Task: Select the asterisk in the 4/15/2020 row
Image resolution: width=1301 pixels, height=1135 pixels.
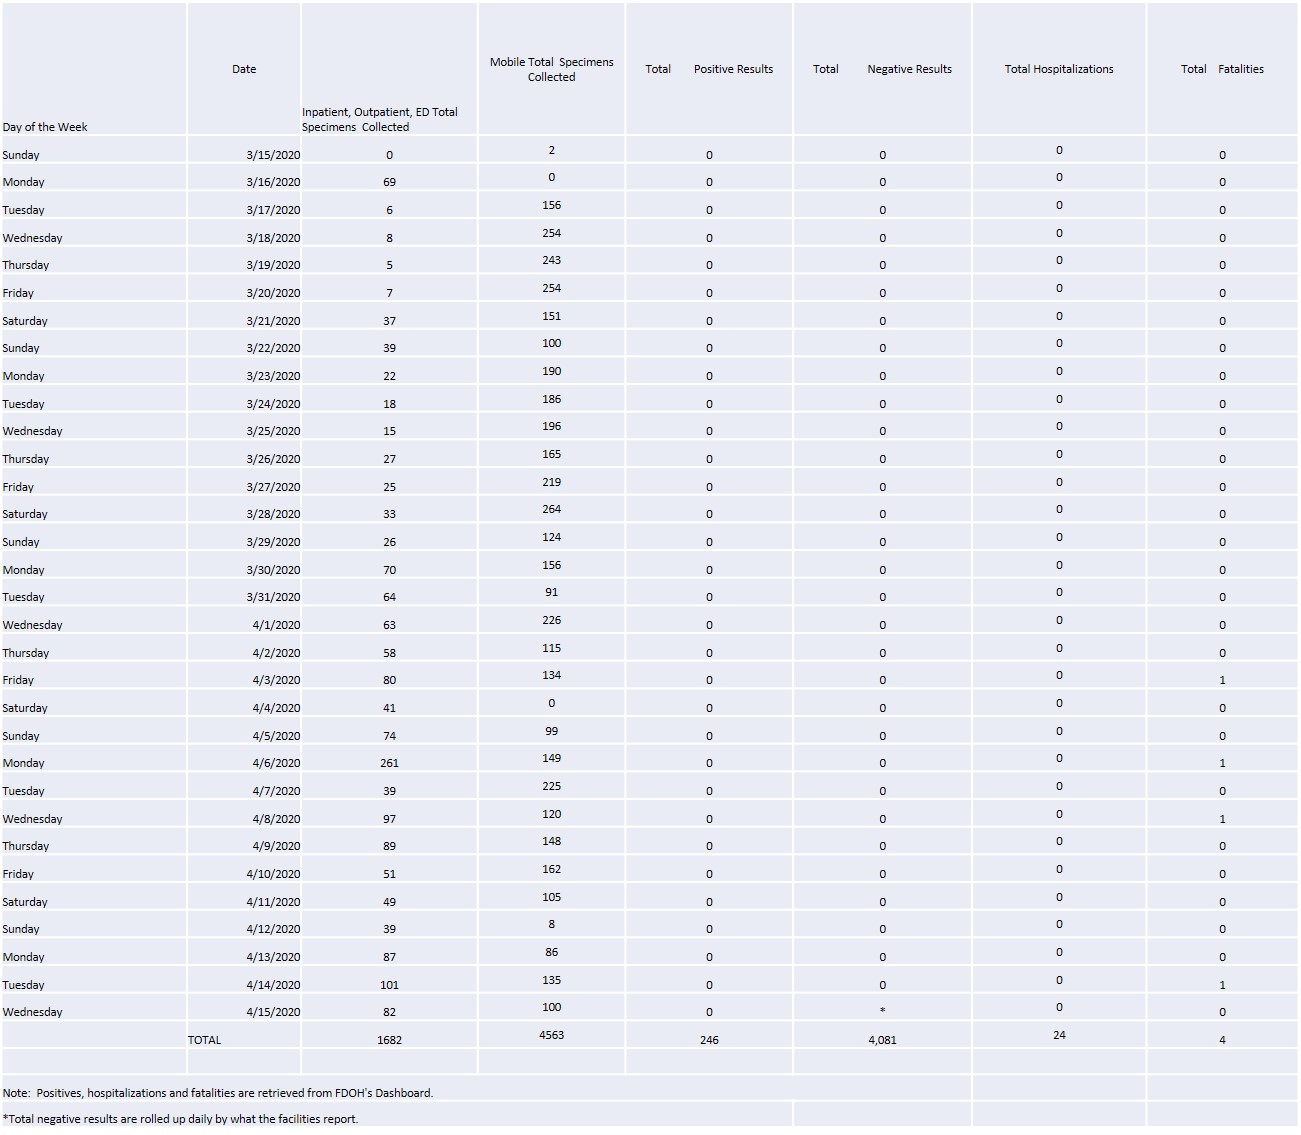Action: [882, 1012]
